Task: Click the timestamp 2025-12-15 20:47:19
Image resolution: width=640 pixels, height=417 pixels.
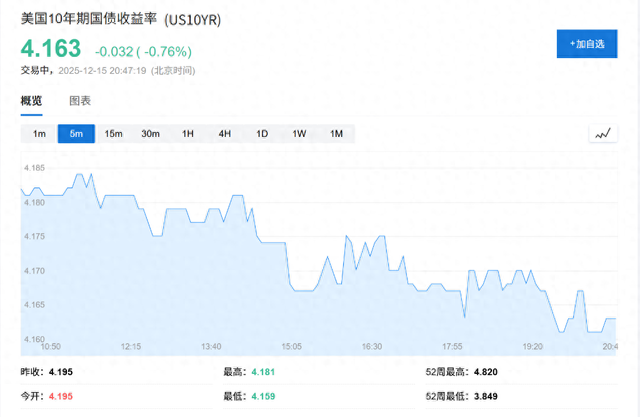Action: tap(102, 71)
